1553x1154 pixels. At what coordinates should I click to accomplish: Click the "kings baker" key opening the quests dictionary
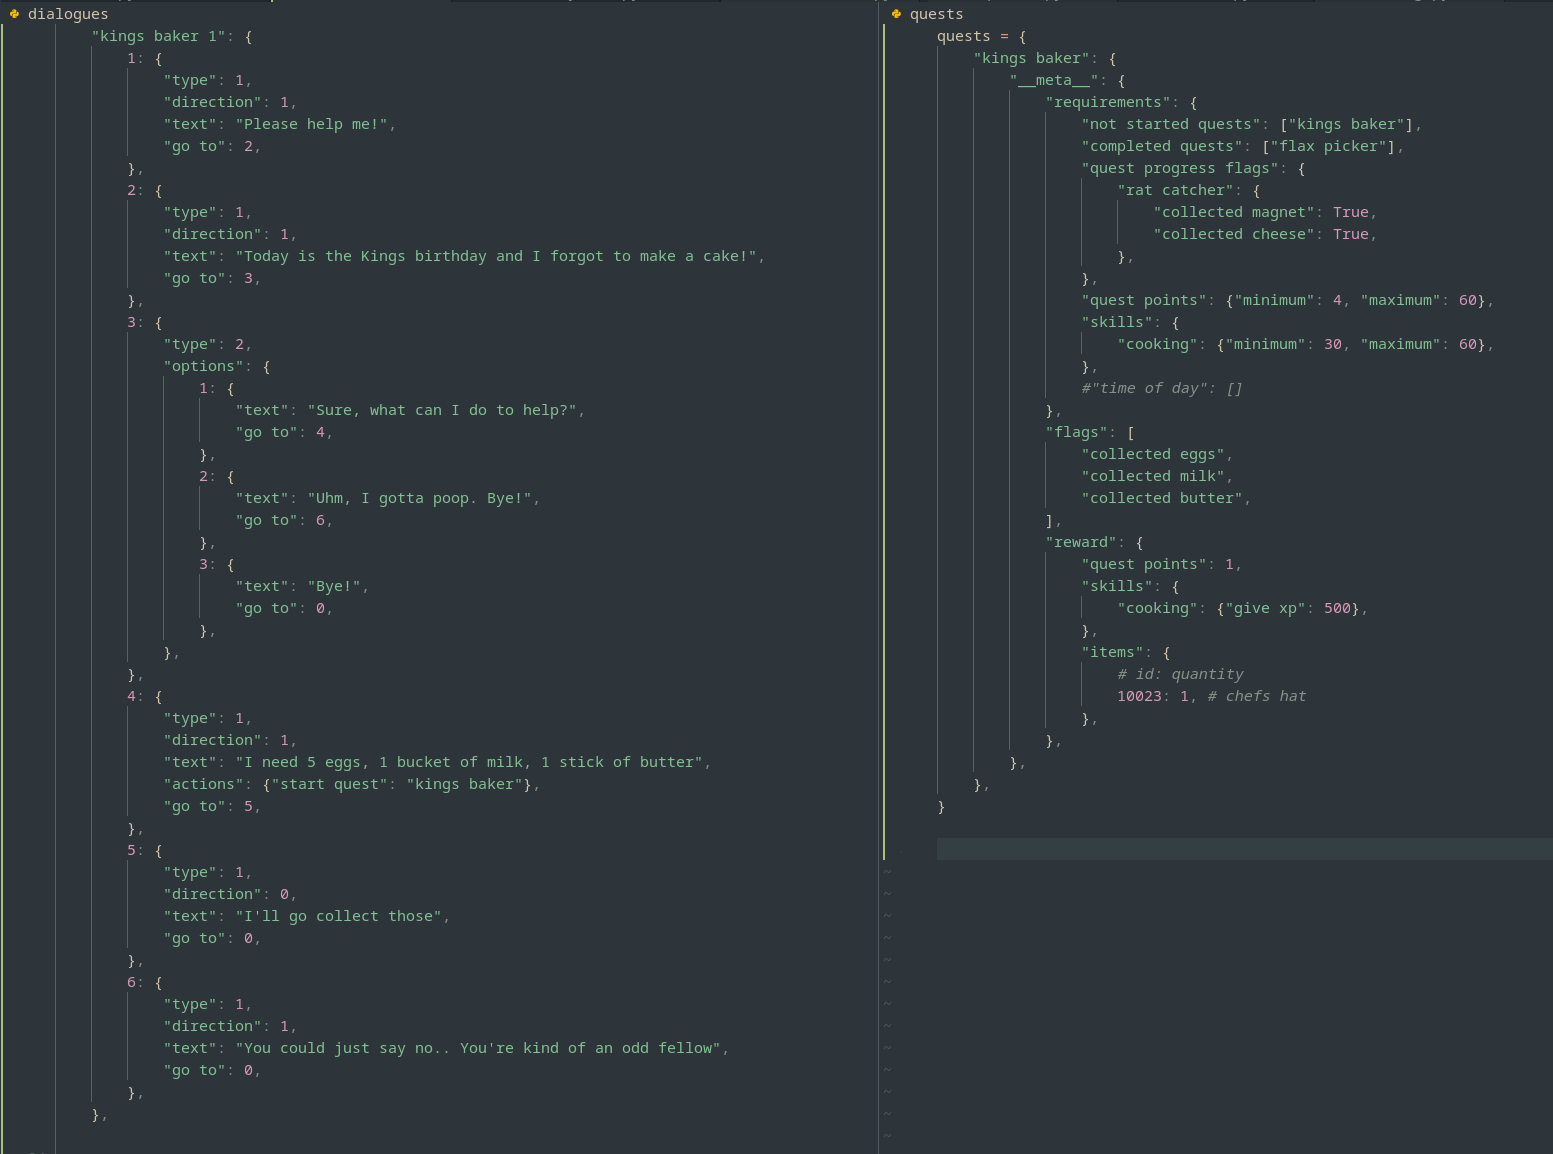[x=1036, y=58]
